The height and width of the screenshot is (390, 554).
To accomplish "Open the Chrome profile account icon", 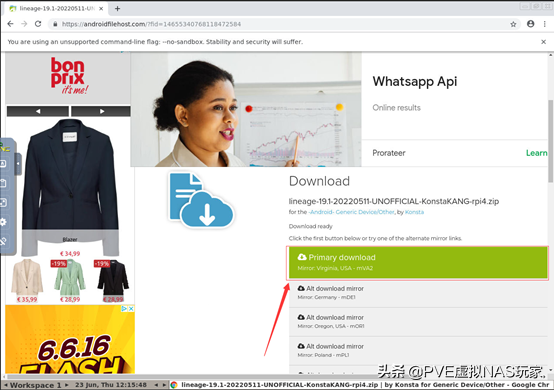I will point(530,24).
